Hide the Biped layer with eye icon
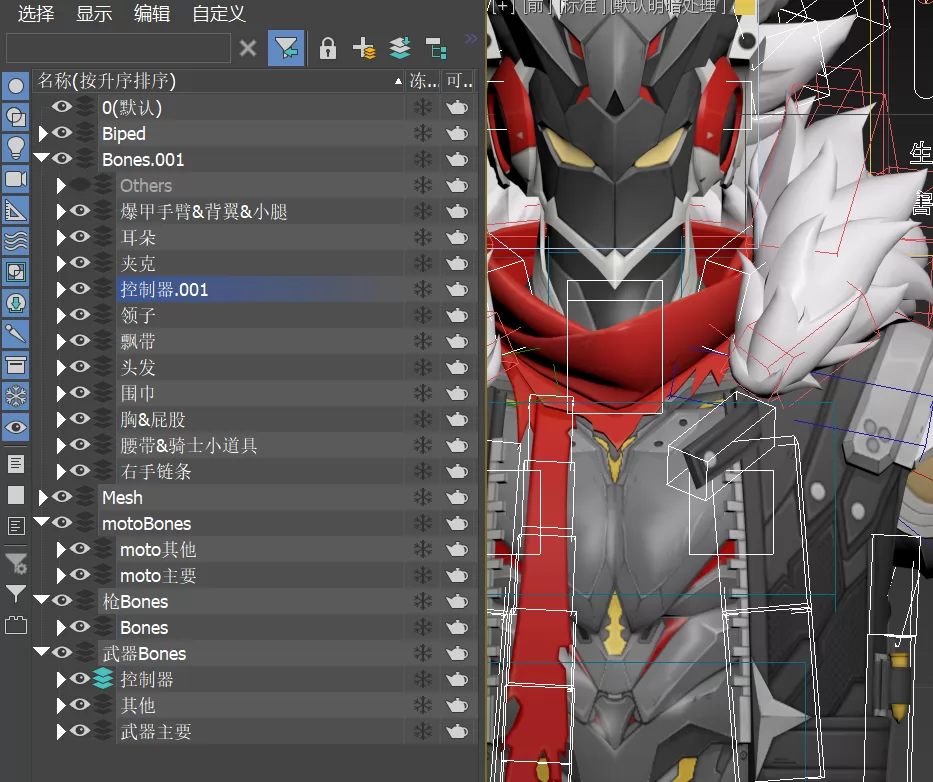 [61, 133]
